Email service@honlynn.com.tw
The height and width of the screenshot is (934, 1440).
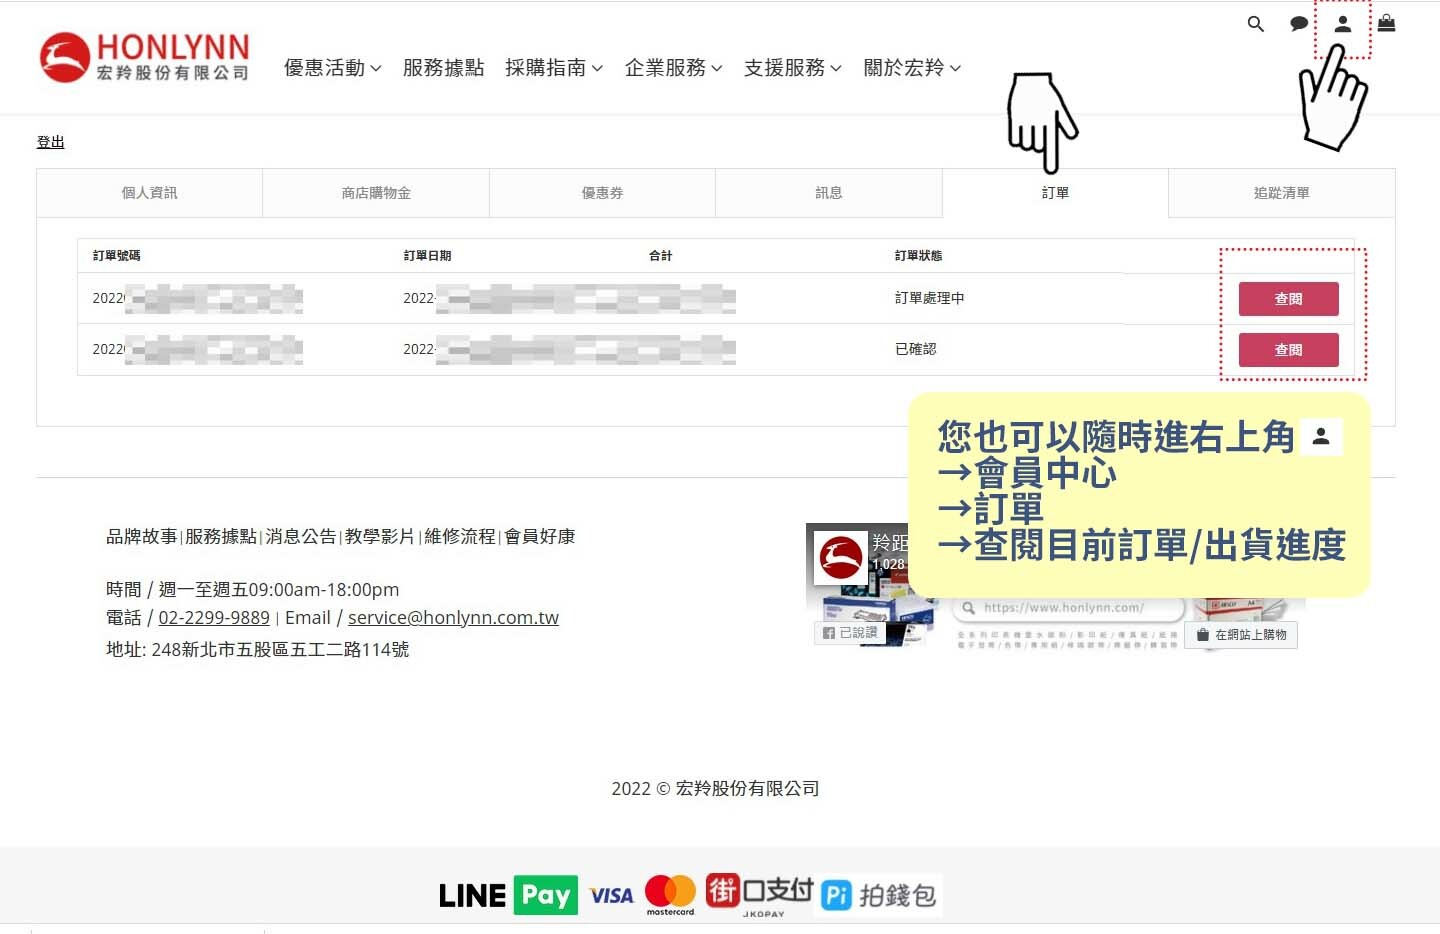pos(453,618)
